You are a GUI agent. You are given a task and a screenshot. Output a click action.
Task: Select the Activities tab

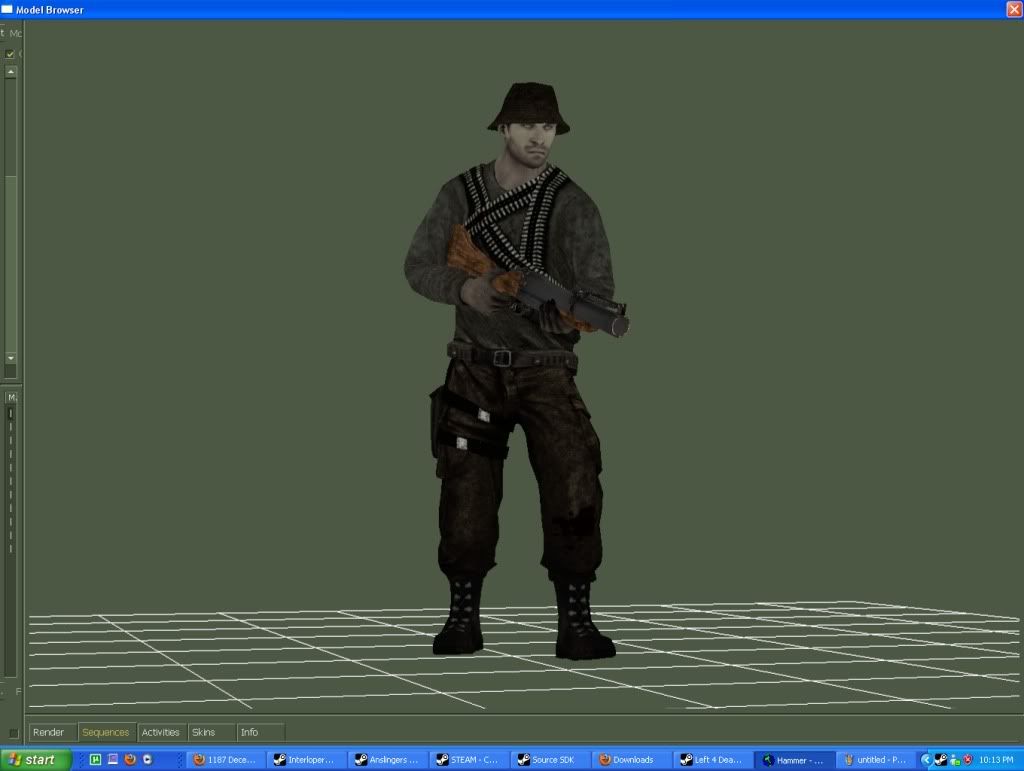161,732
